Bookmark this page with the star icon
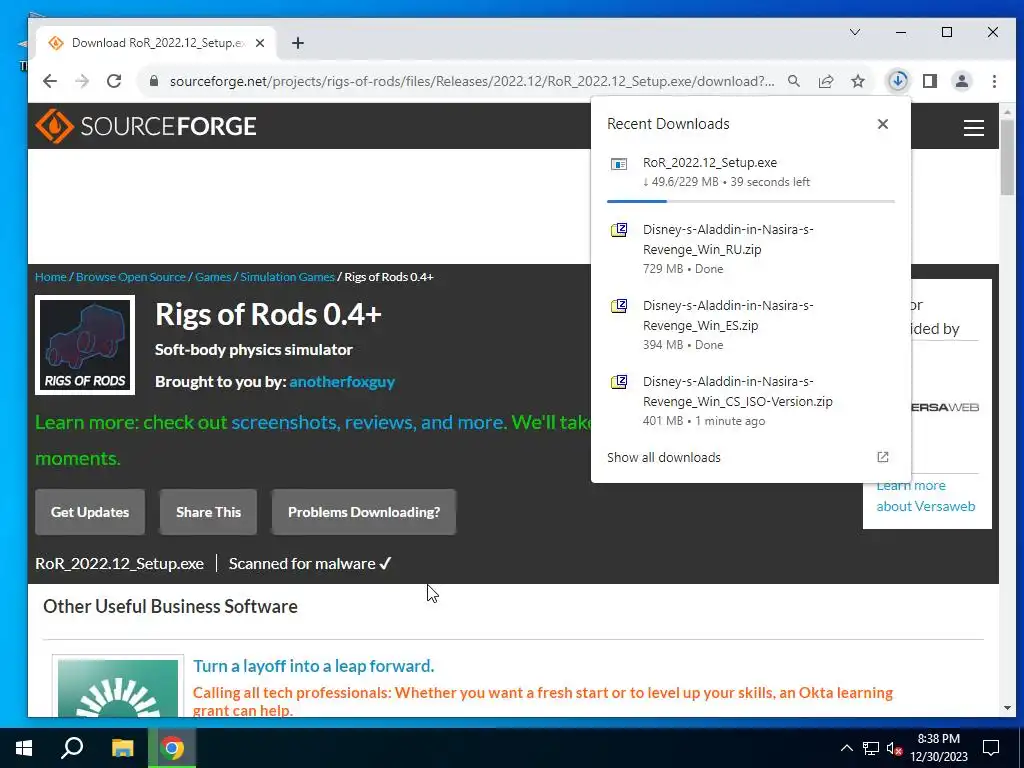 tap(858, 81)
